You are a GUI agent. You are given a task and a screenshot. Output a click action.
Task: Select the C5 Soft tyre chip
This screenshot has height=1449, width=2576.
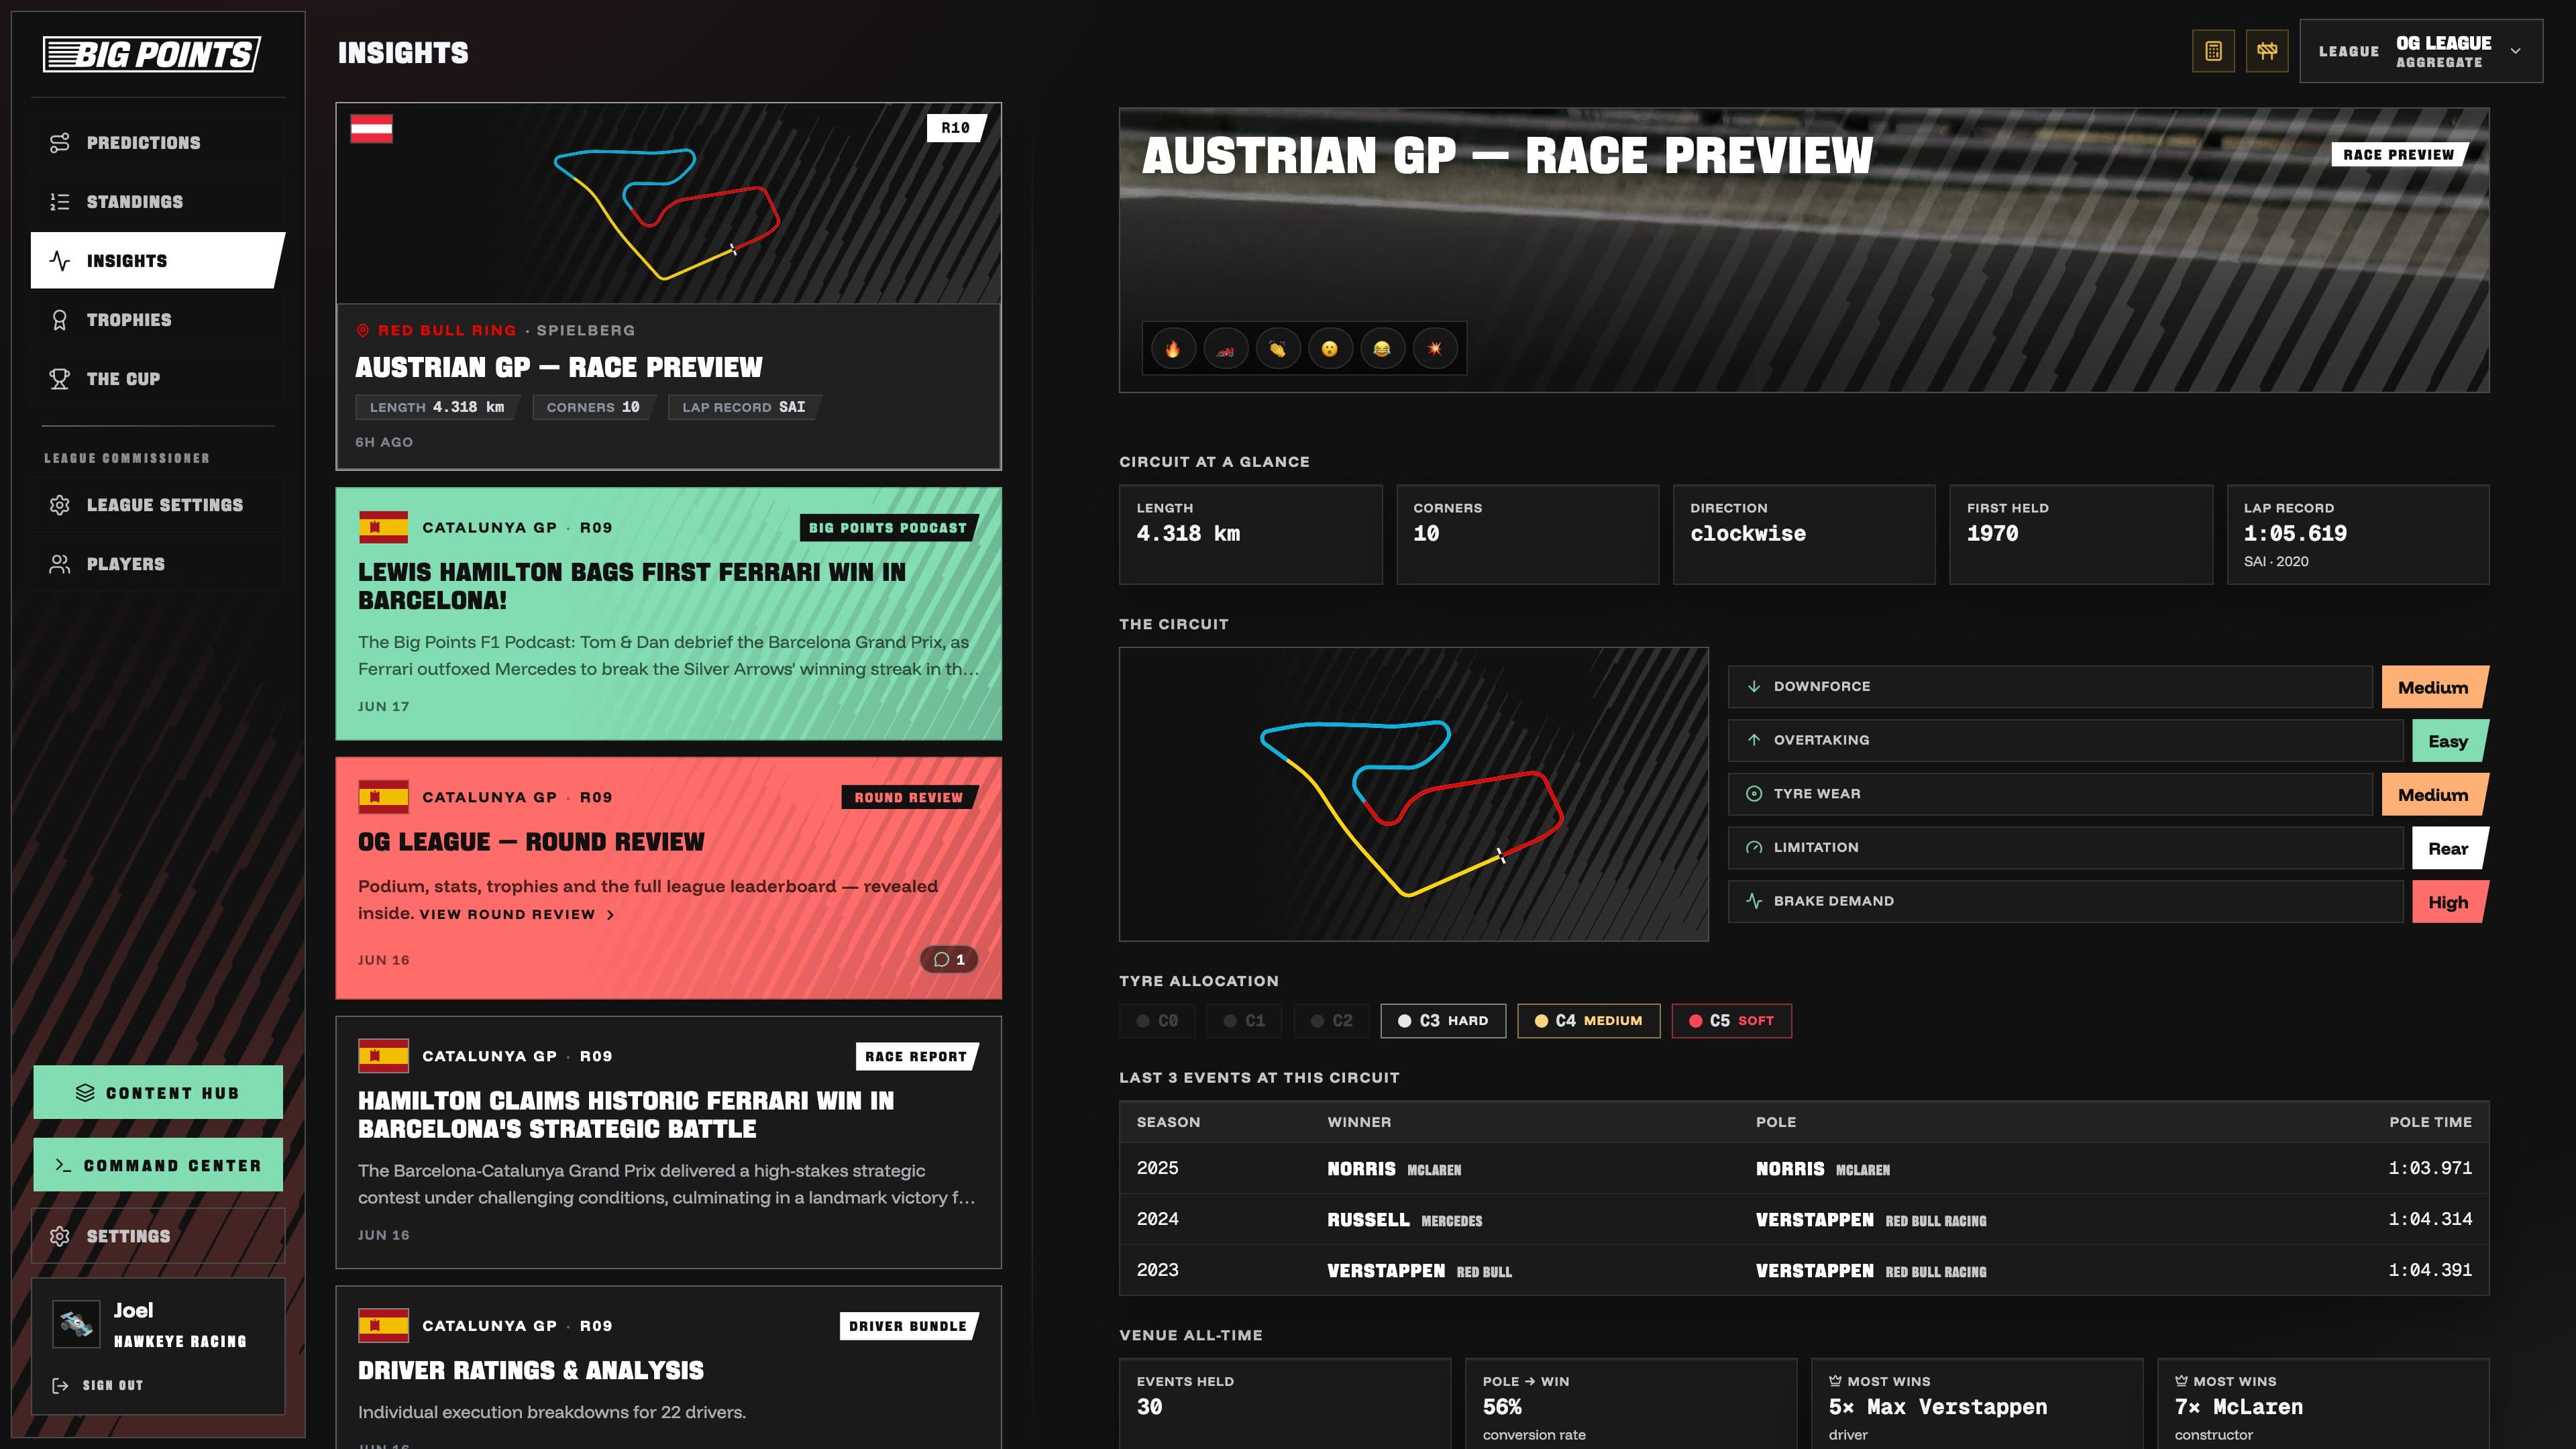coord(1732,1021)
